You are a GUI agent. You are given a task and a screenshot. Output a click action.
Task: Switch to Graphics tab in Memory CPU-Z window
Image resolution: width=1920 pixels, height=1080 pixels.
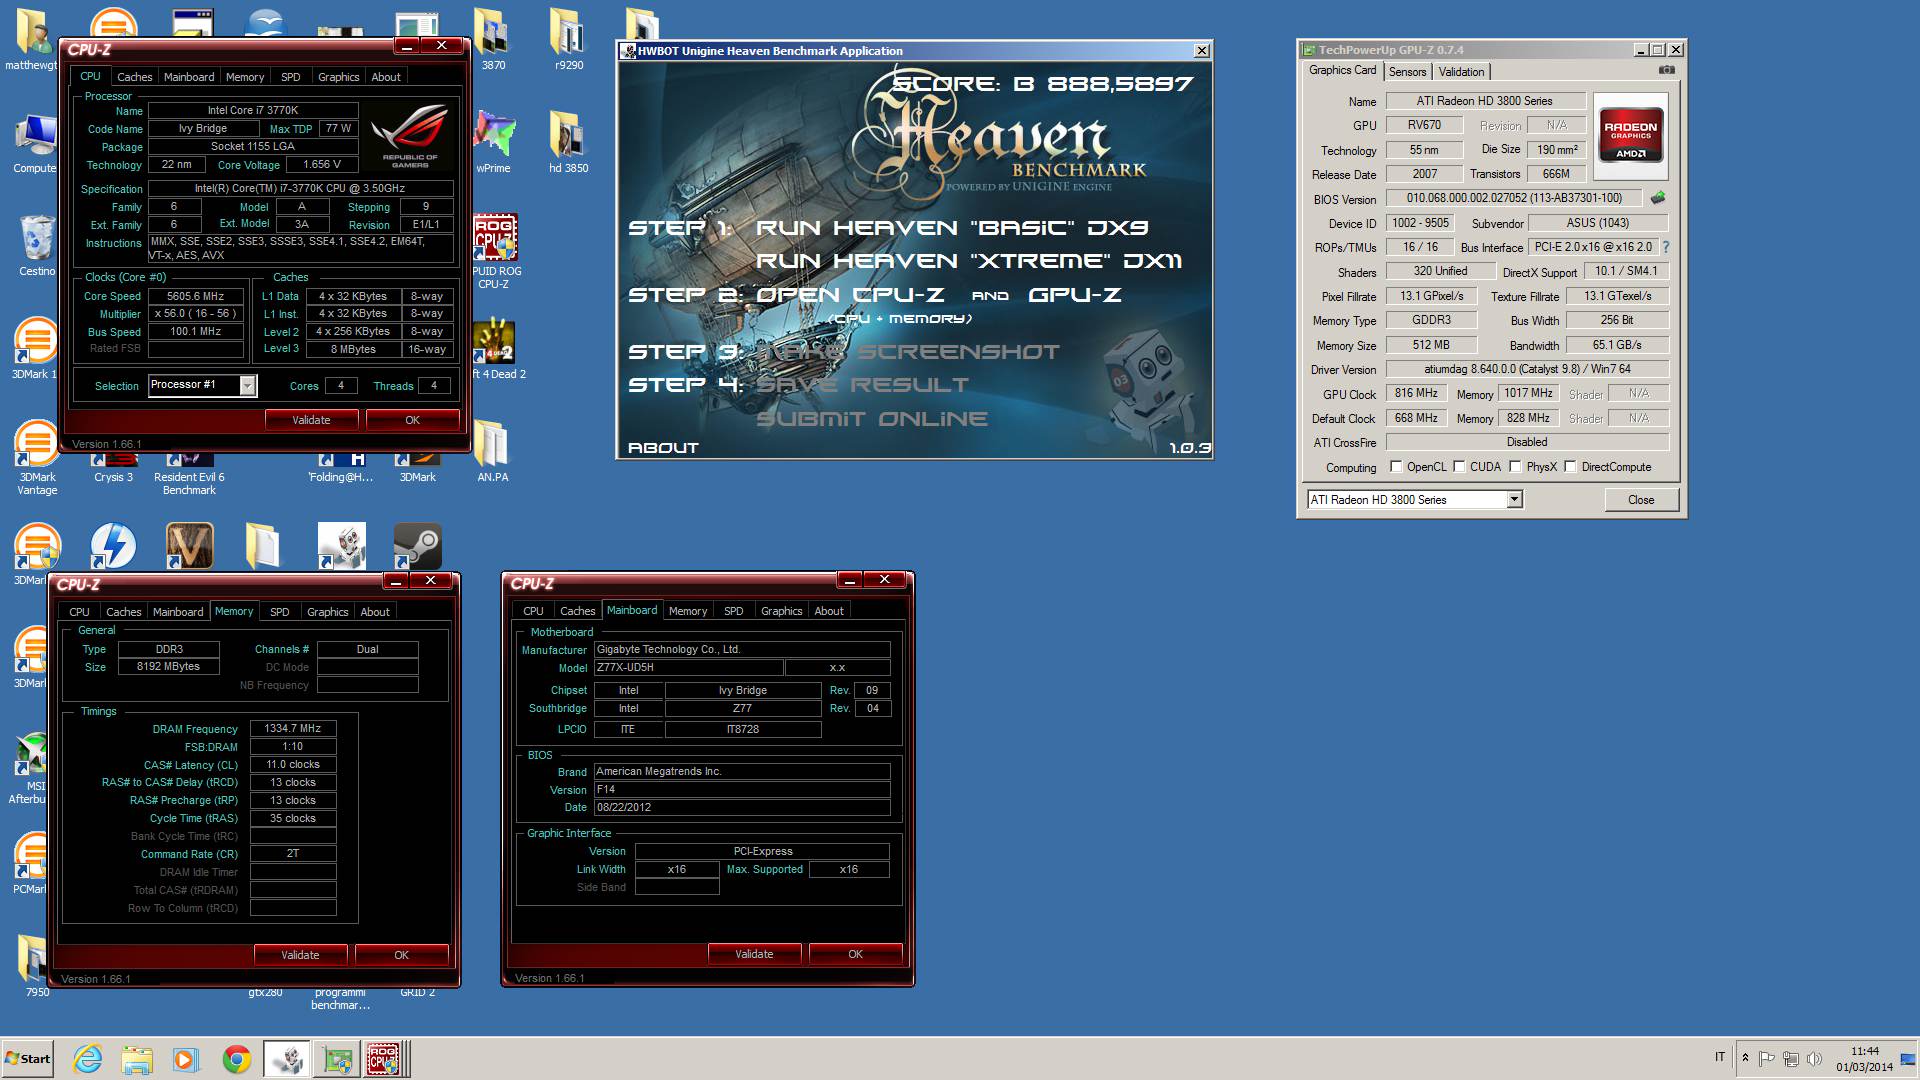coord(327,612)
